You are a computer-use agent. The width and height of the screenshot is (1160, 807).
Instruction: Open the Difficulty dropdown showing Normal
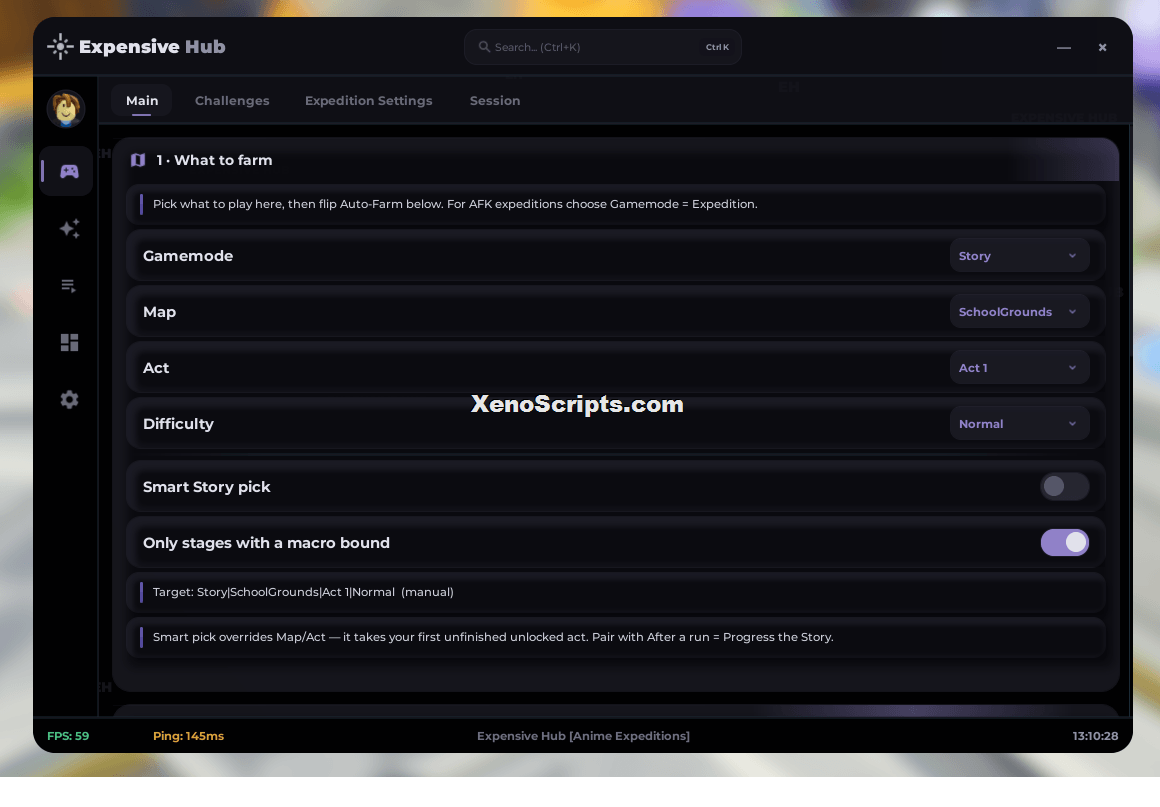pyautogui.click(x=1019, y=424)
